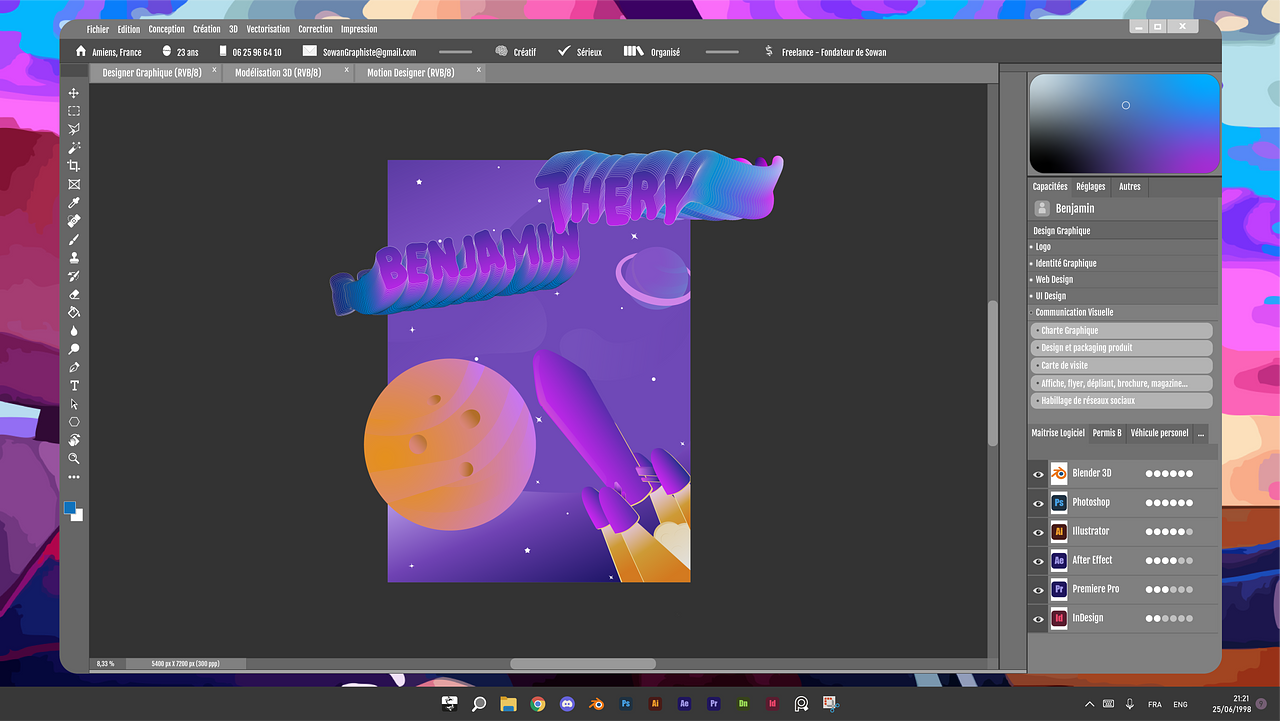
Task: Select the Brush tool
Action: (x=74, y=240)
